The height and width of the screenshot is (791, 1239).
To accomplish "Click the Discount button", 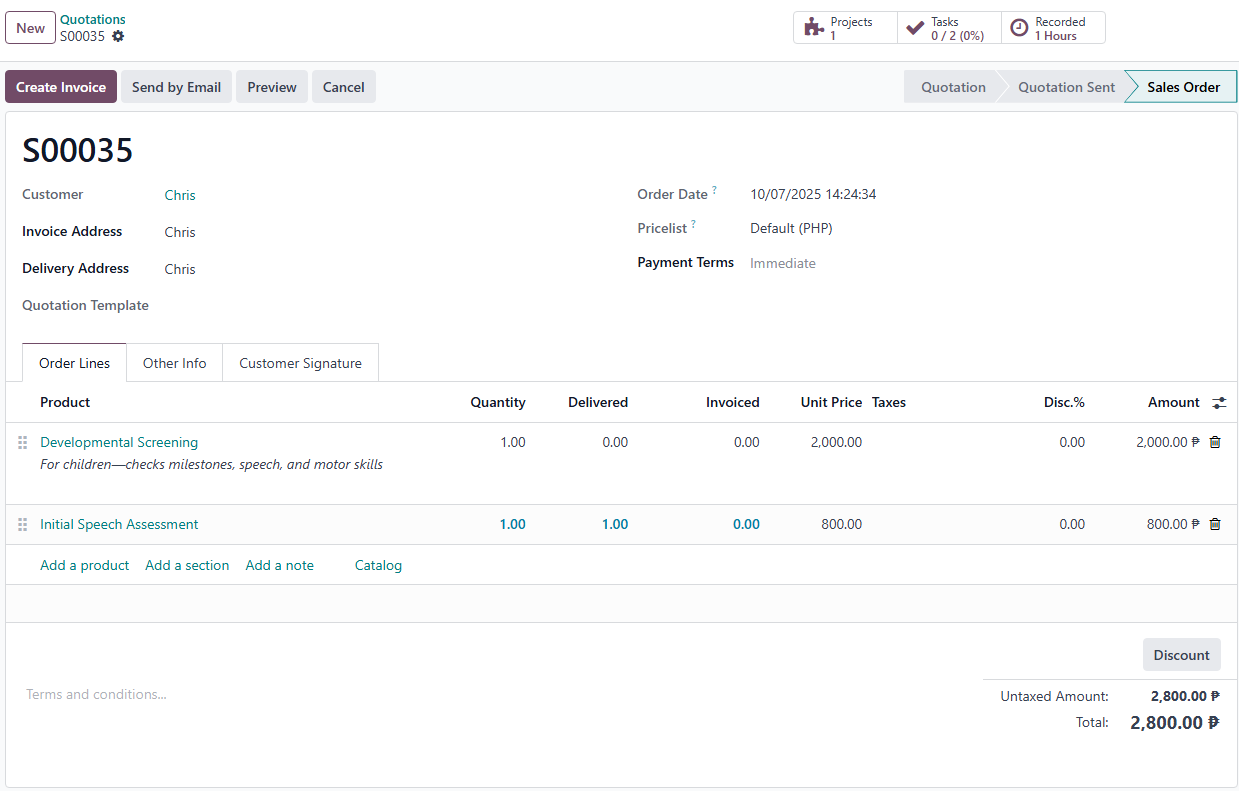I will pos(1181,655).
